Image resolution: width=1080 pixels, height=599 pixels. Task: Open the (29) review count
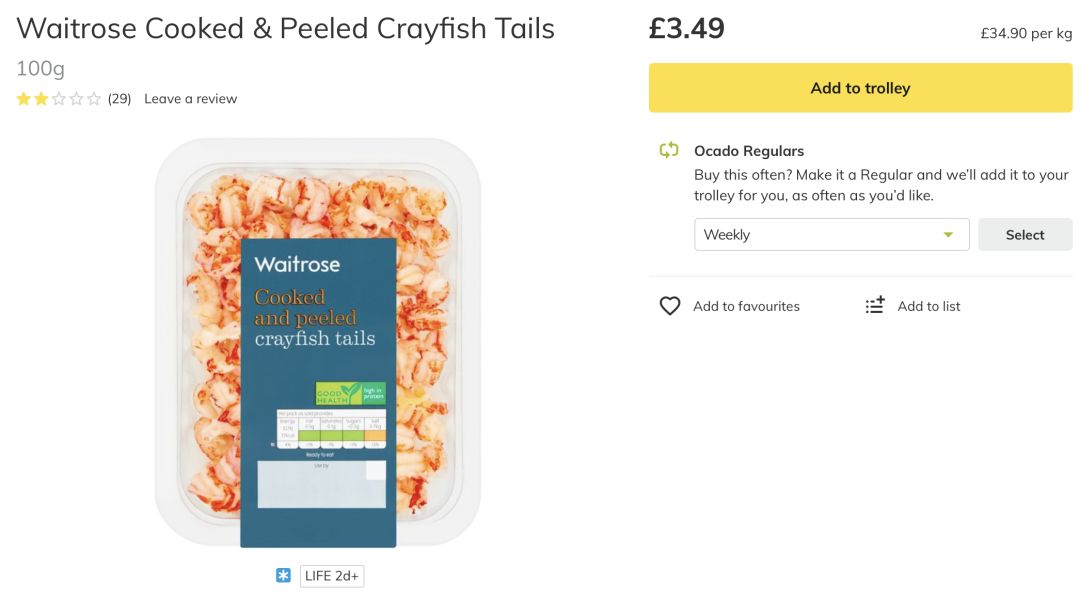[x=119, y=99]
